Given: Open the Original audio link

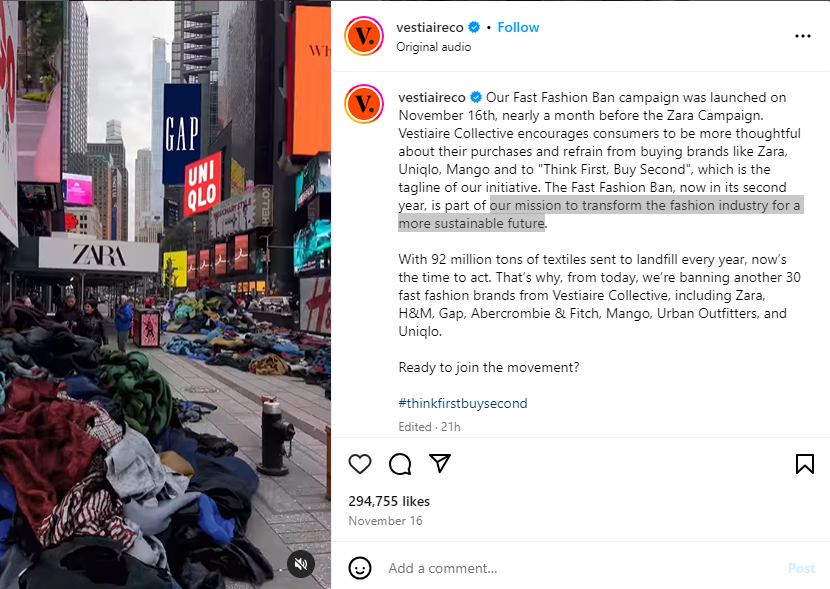Looking at the screenshot, I should pyautogui.click(x=434, y=47).
